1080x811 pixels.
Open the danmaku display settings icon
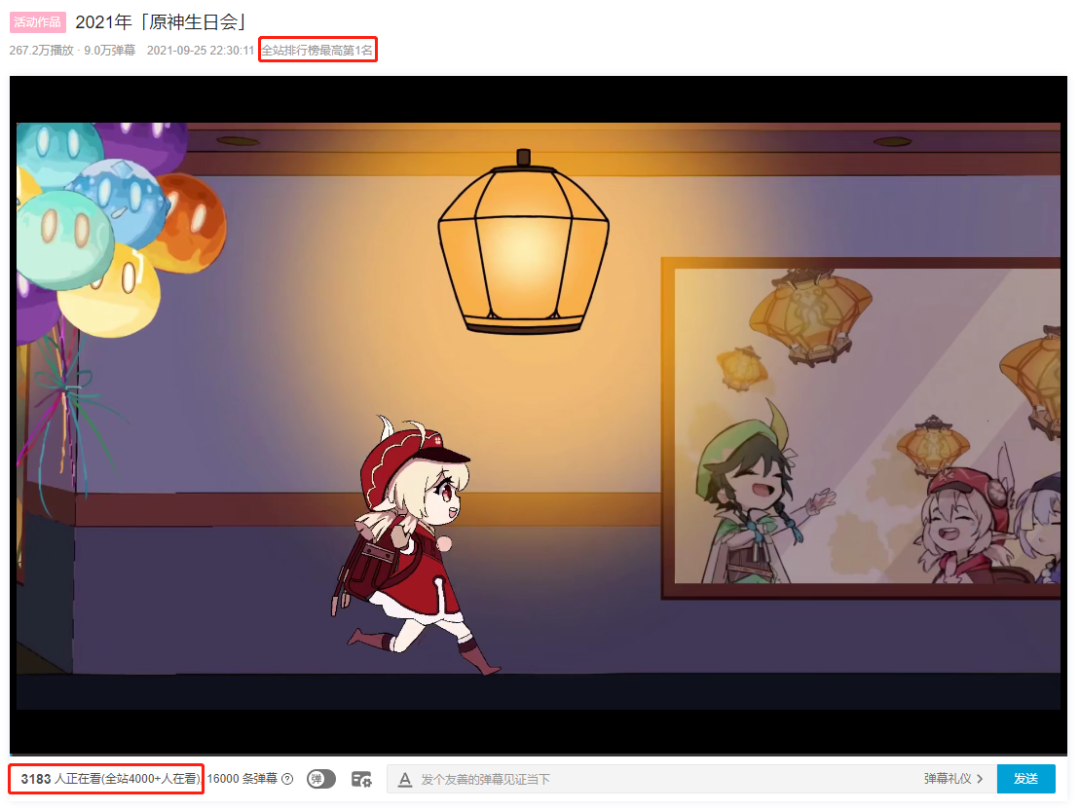coord(362,779)
